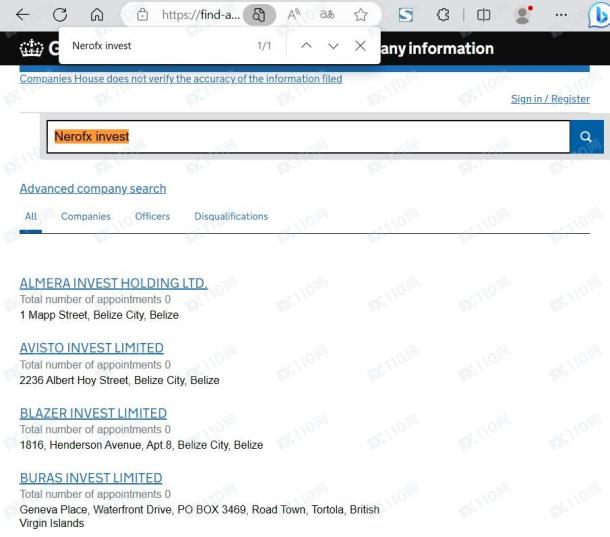The image size is (610, 537).
Task: Click address "Geneva Place, Waterfront Drive"
Action: pos(200,516)
